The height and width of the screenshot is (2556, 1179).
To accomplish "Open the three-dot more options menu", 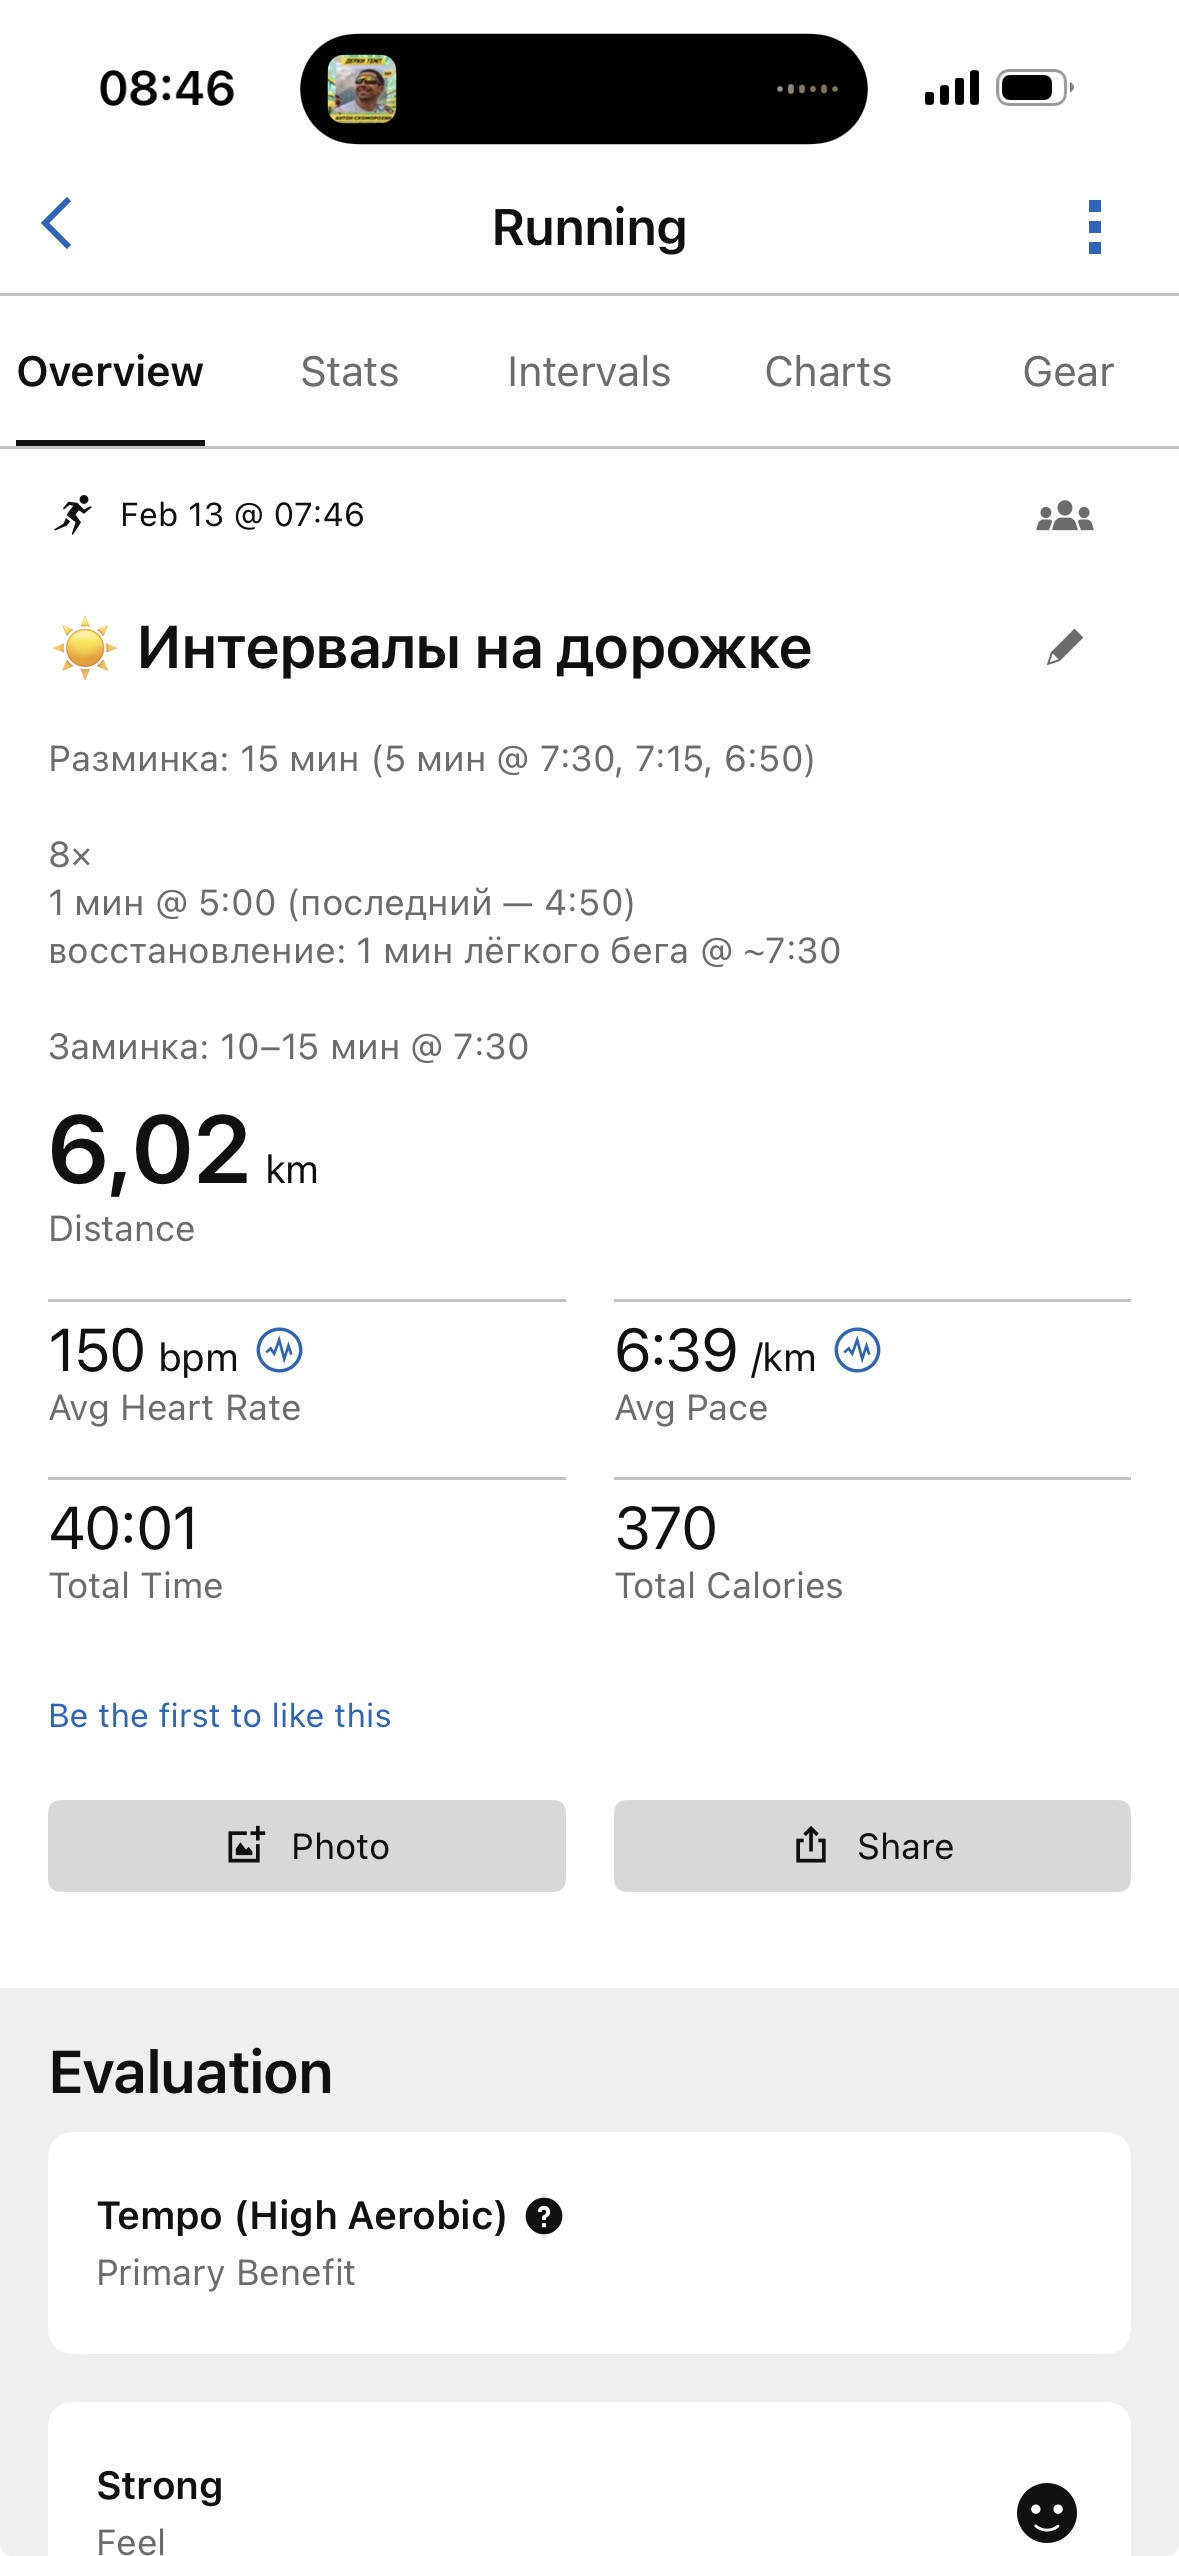I will click(x=1094, y=227).
